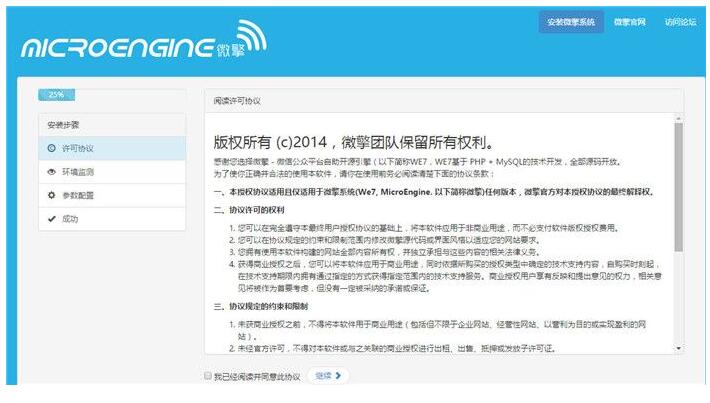710x403 pixels.
Task: Check 我已经阅读并同意此协议 checkbox
Action: pyautogui.click(x=208, y=376)
